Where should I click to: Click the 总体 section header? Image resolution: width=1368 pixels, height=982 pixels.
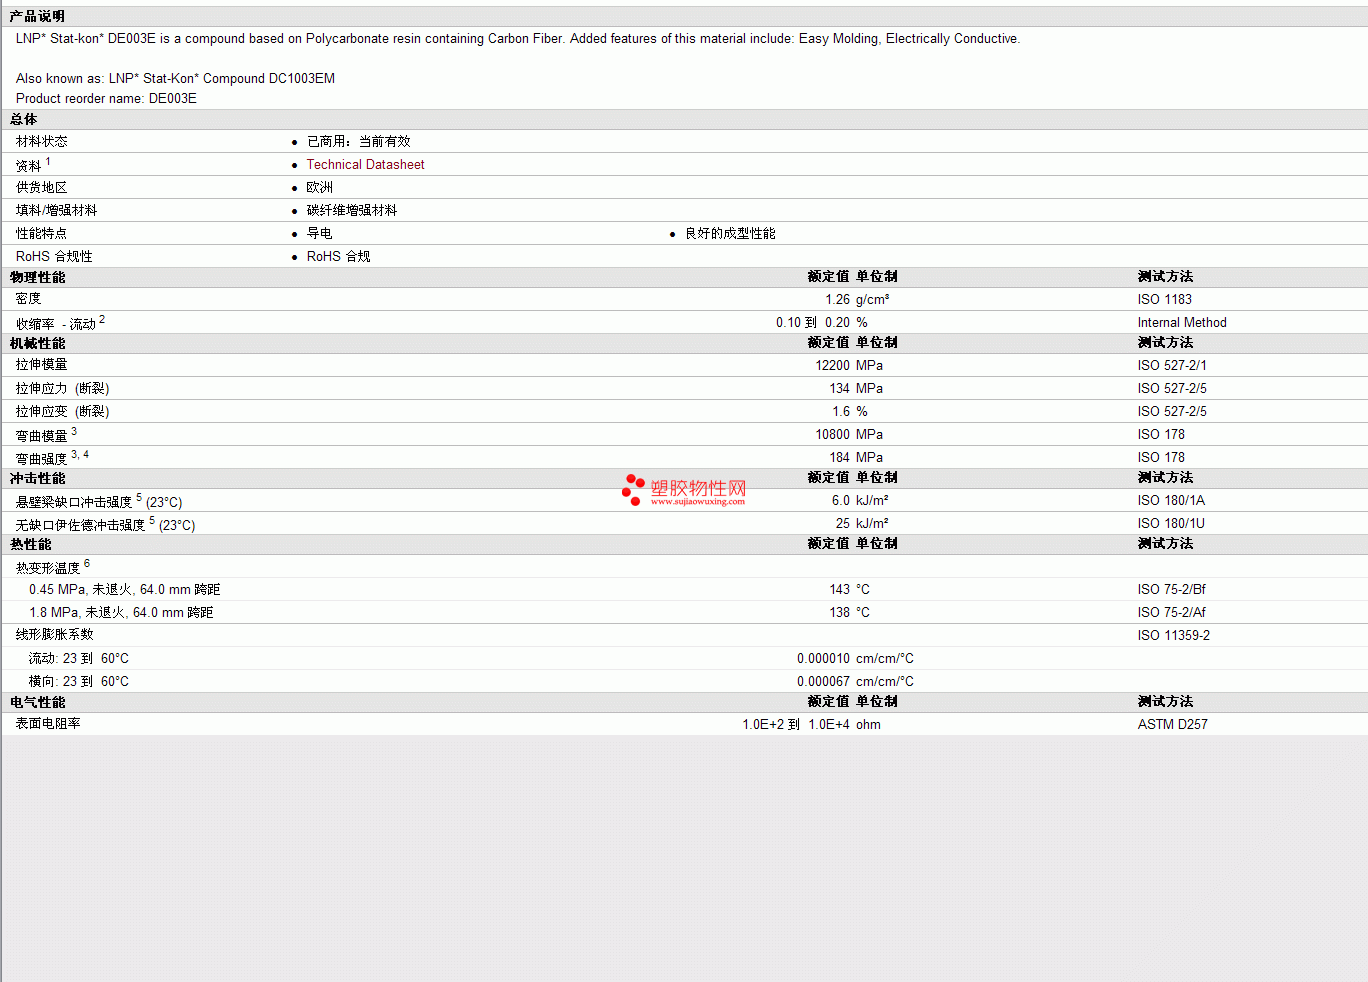coord(23,119)
